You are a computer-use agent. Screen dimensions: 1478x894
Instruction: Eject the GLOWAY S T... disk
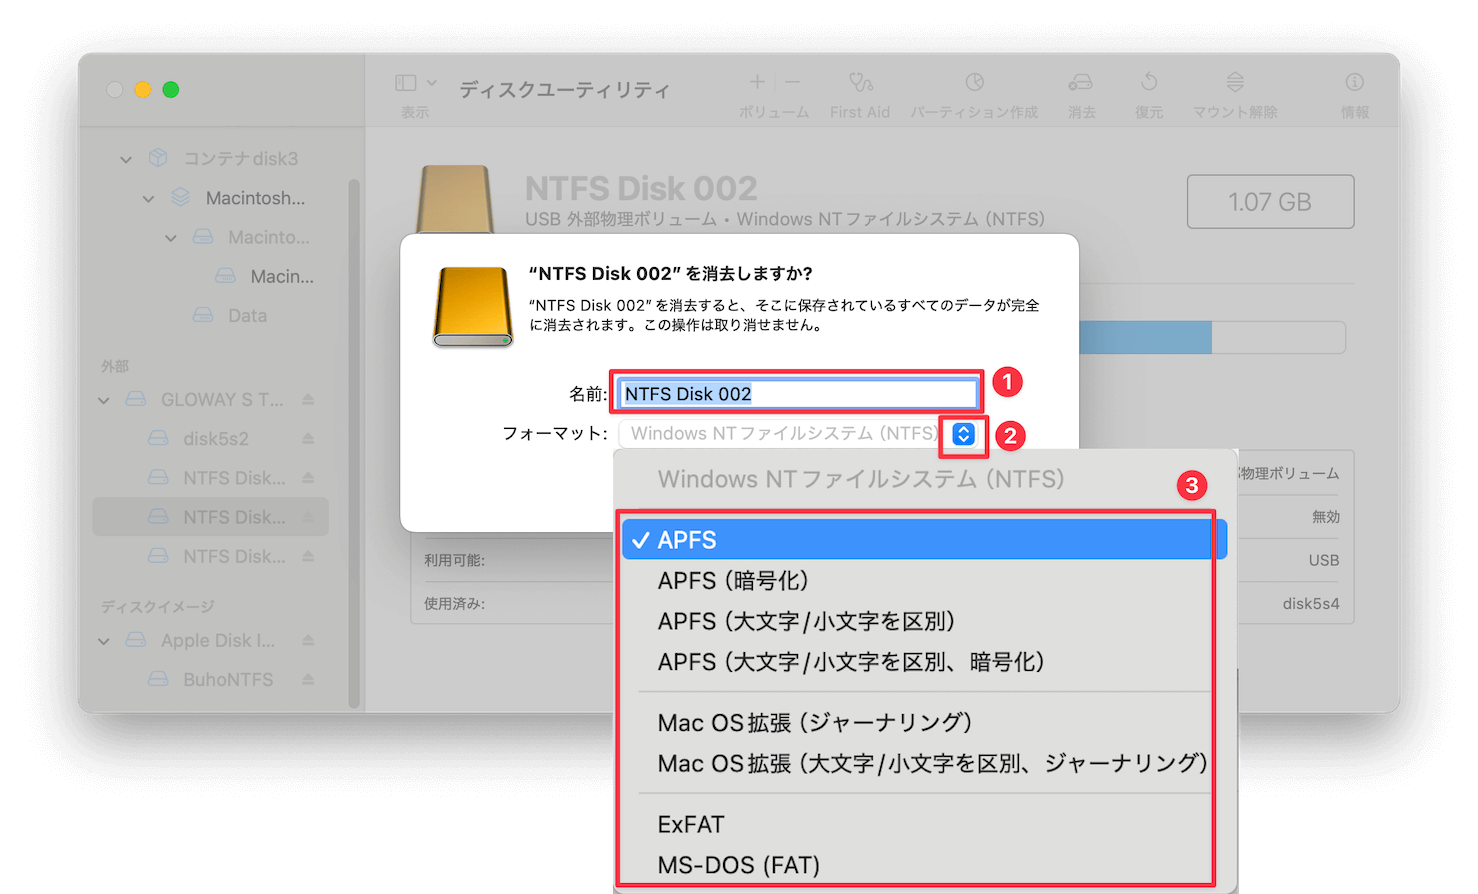pyautogui.click(x=308, y=400)
